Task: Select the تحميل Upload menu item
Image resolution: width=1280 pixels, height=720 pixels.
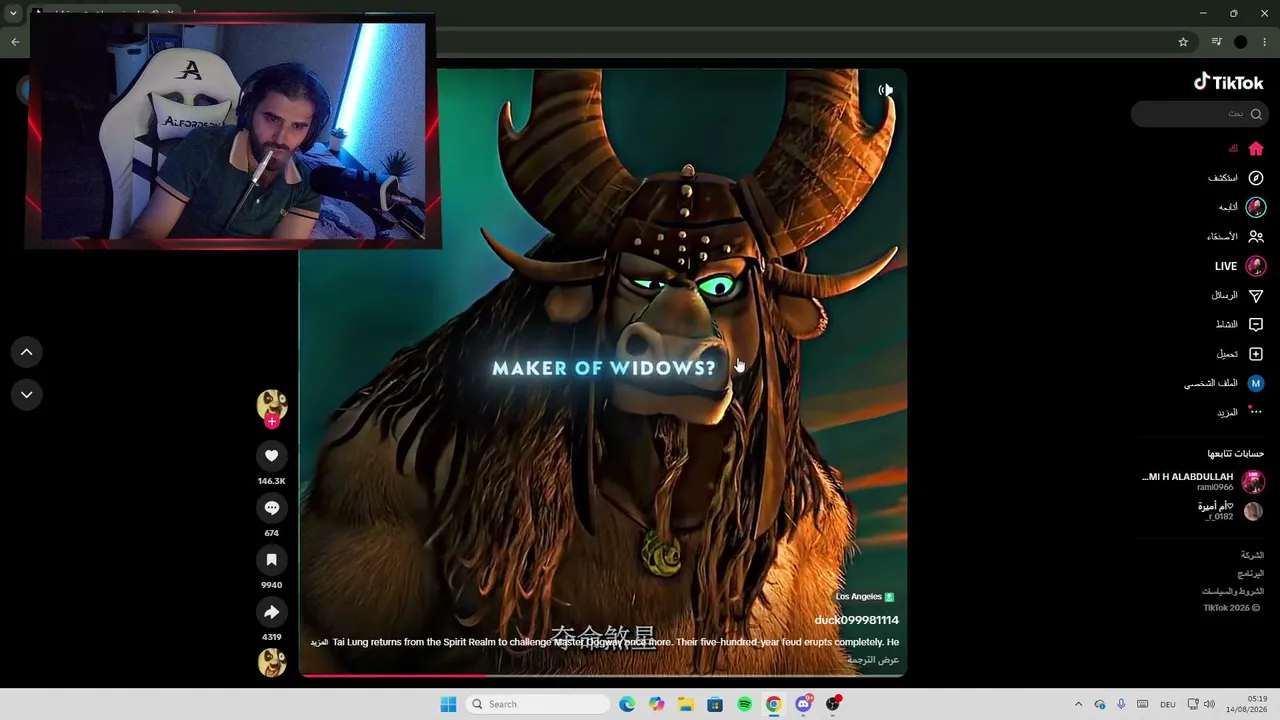Action: click(x=1227, y=354)
